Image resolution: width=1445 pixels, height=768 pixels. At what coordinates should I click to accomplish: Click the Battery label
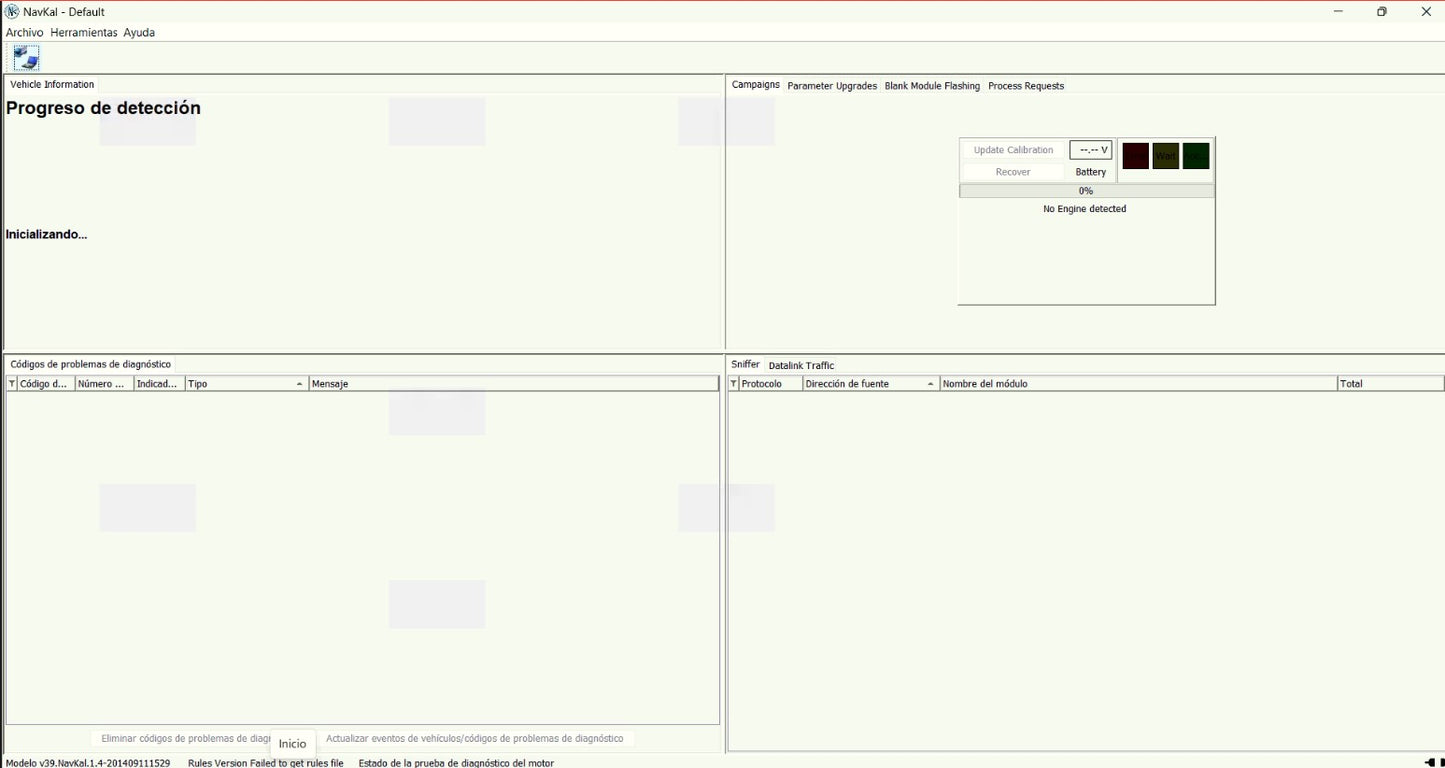pyautogui.click(x=1091, y=172)
